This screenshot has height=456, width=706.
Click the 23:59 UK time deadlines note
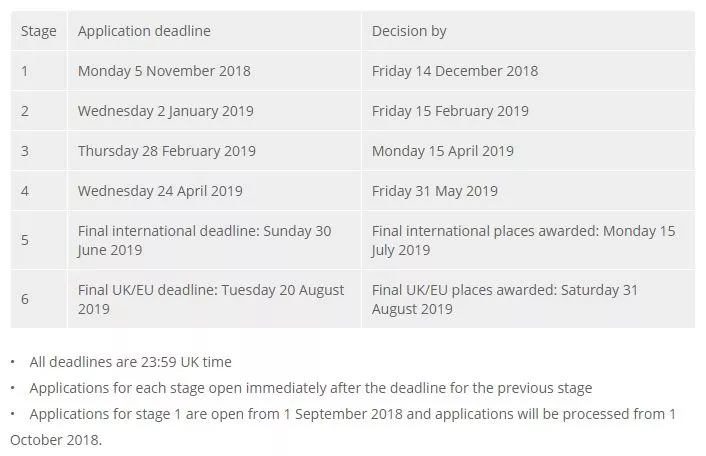(130, 362)
